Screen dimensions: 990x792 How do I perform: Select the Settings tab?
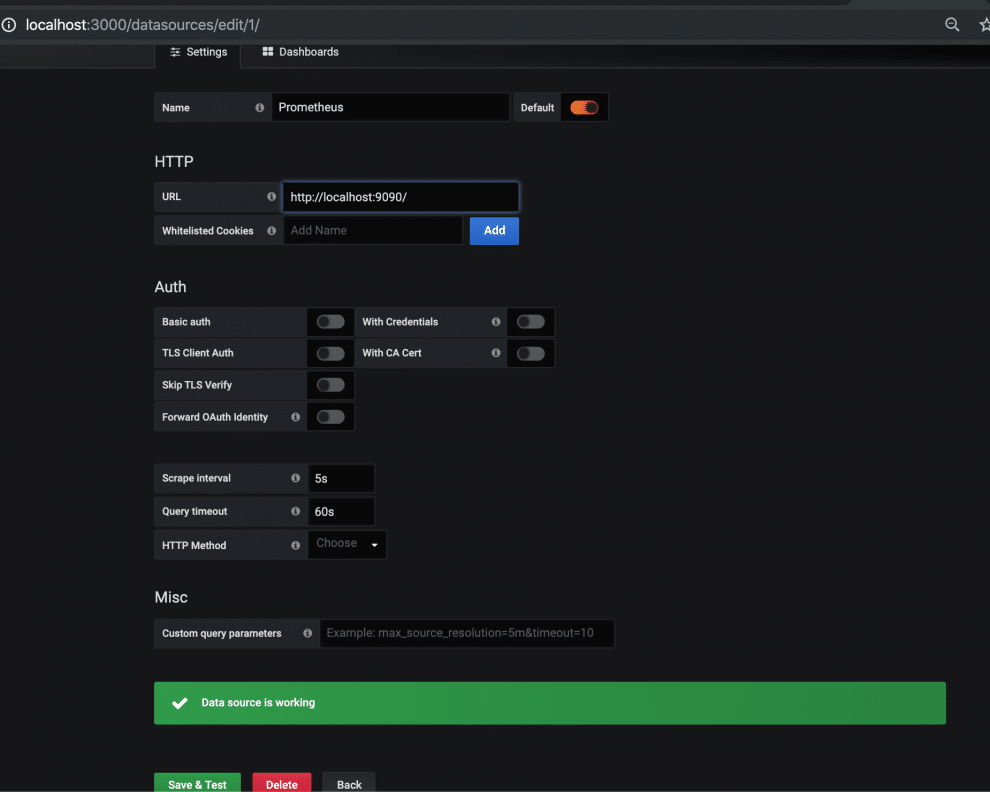198,51
